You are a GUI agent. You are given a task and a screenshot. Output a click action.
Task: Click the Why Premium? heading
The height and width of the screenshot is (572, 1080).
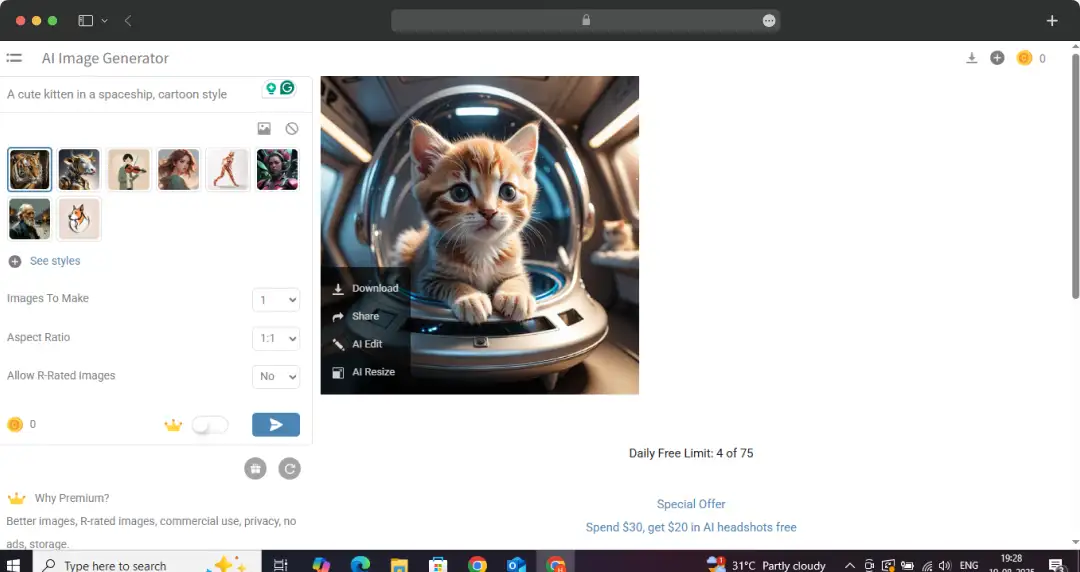(x=72, y=498)
